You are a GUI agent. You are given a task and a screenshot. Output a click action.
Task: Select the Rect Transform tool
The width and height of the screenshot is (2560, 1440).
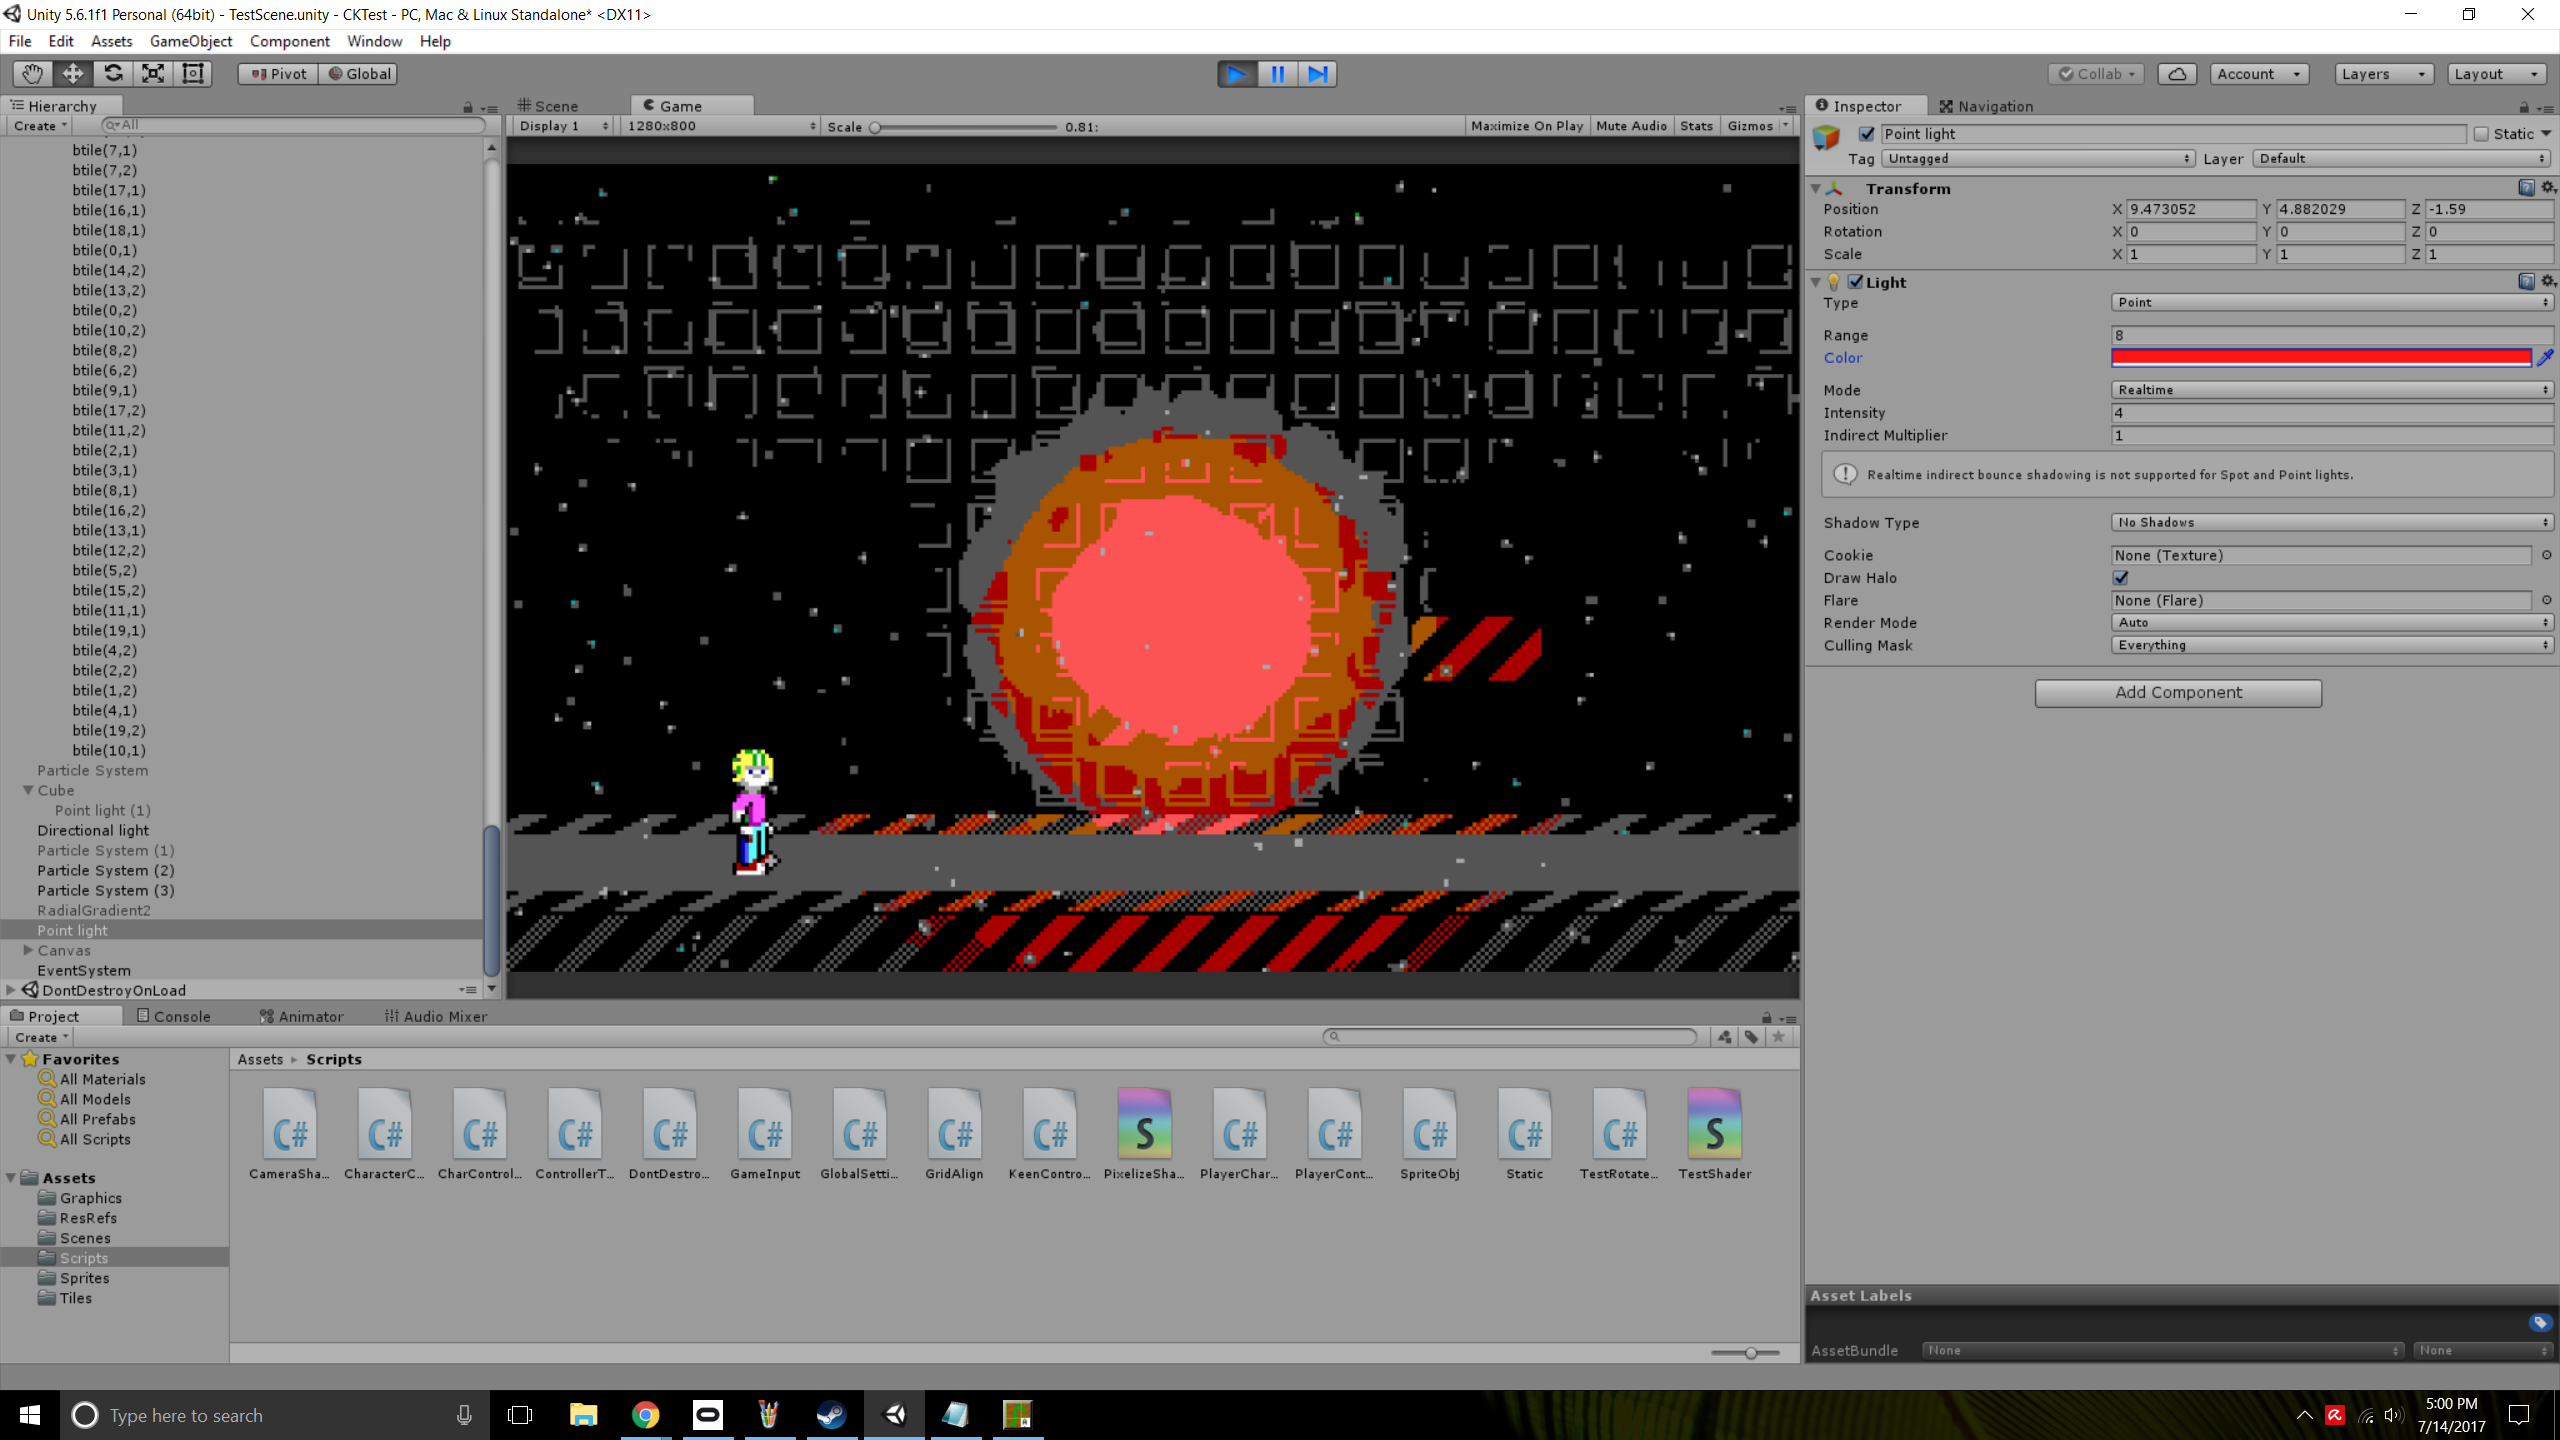tap(193, 74)
